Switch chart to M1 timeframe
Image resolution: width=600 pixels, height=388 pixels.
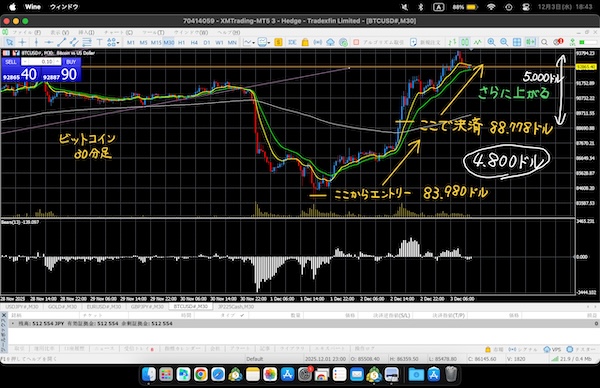coord(130,42)
